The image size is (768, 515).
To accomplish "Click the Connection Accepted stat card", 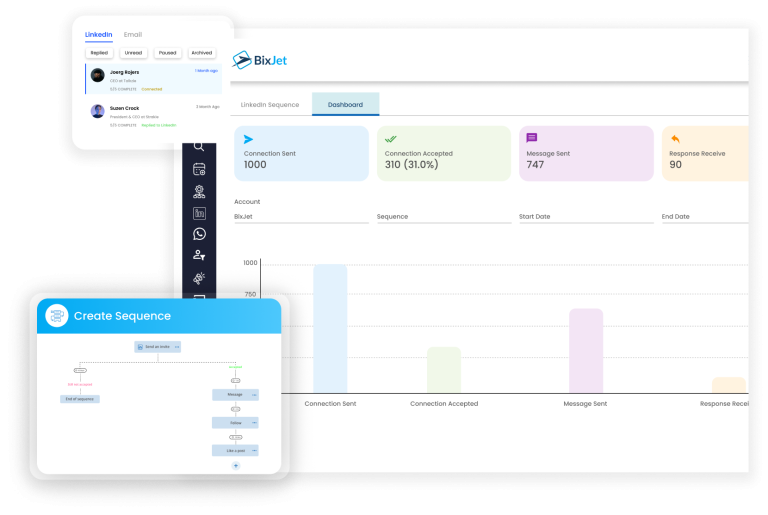I will point(444,153).
